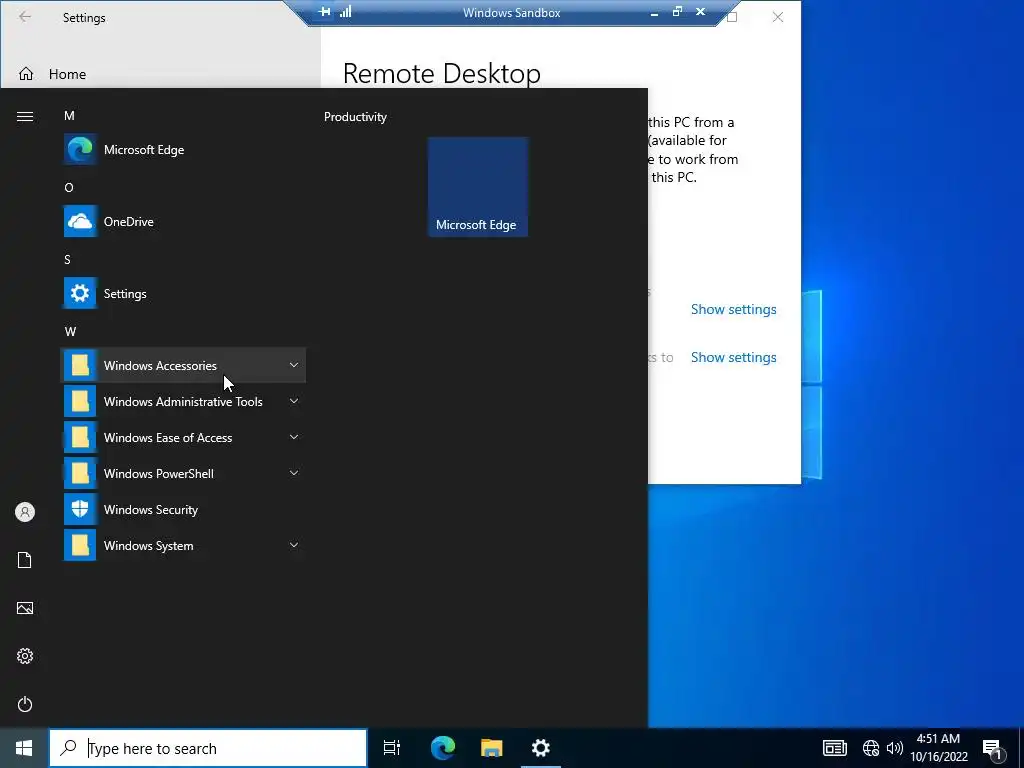This screenshot has width=1024, height=768.
Task: Click the Power button in Start menu
Action: tap(25, 704)
